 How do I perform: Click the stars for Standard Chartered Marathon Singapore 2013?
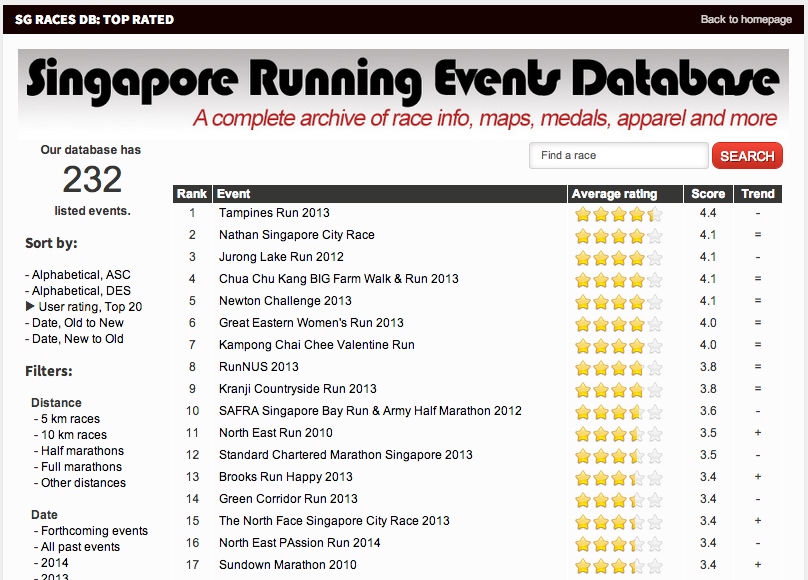618,456
